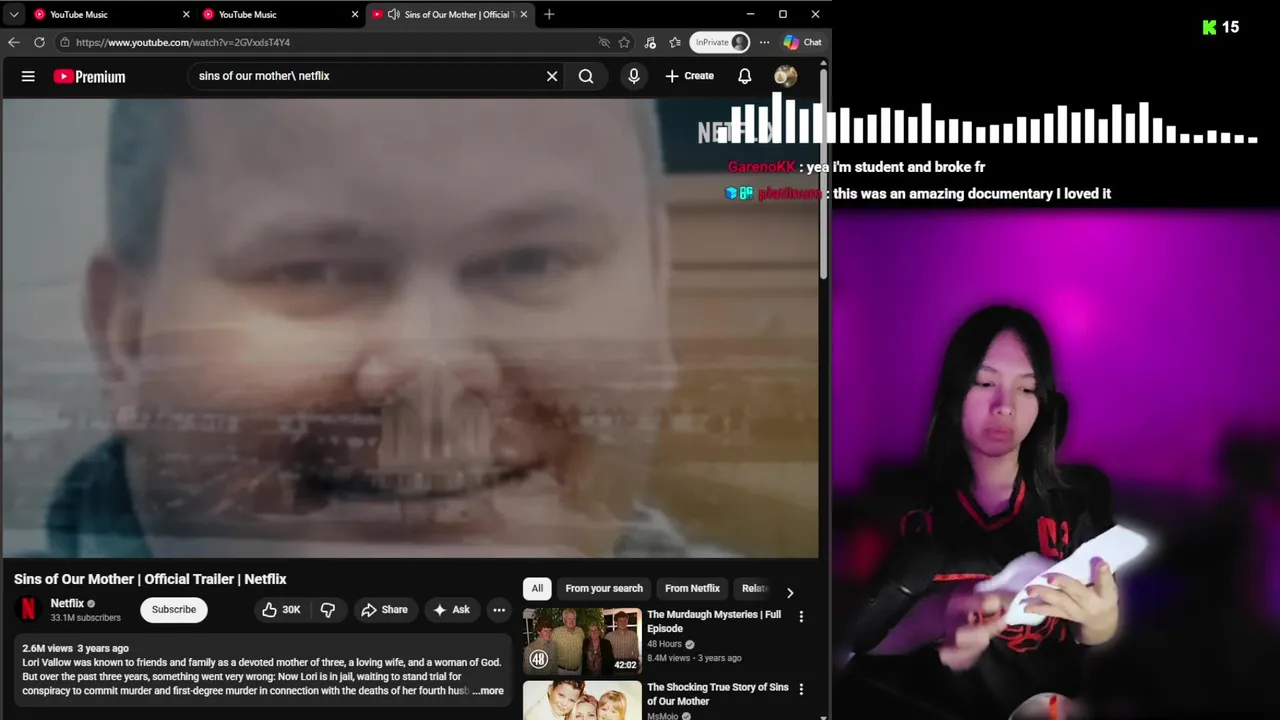This screenshot has width=1280, height=720.
Task: Subscribe to Netflix channel
Action: [174, 610]
